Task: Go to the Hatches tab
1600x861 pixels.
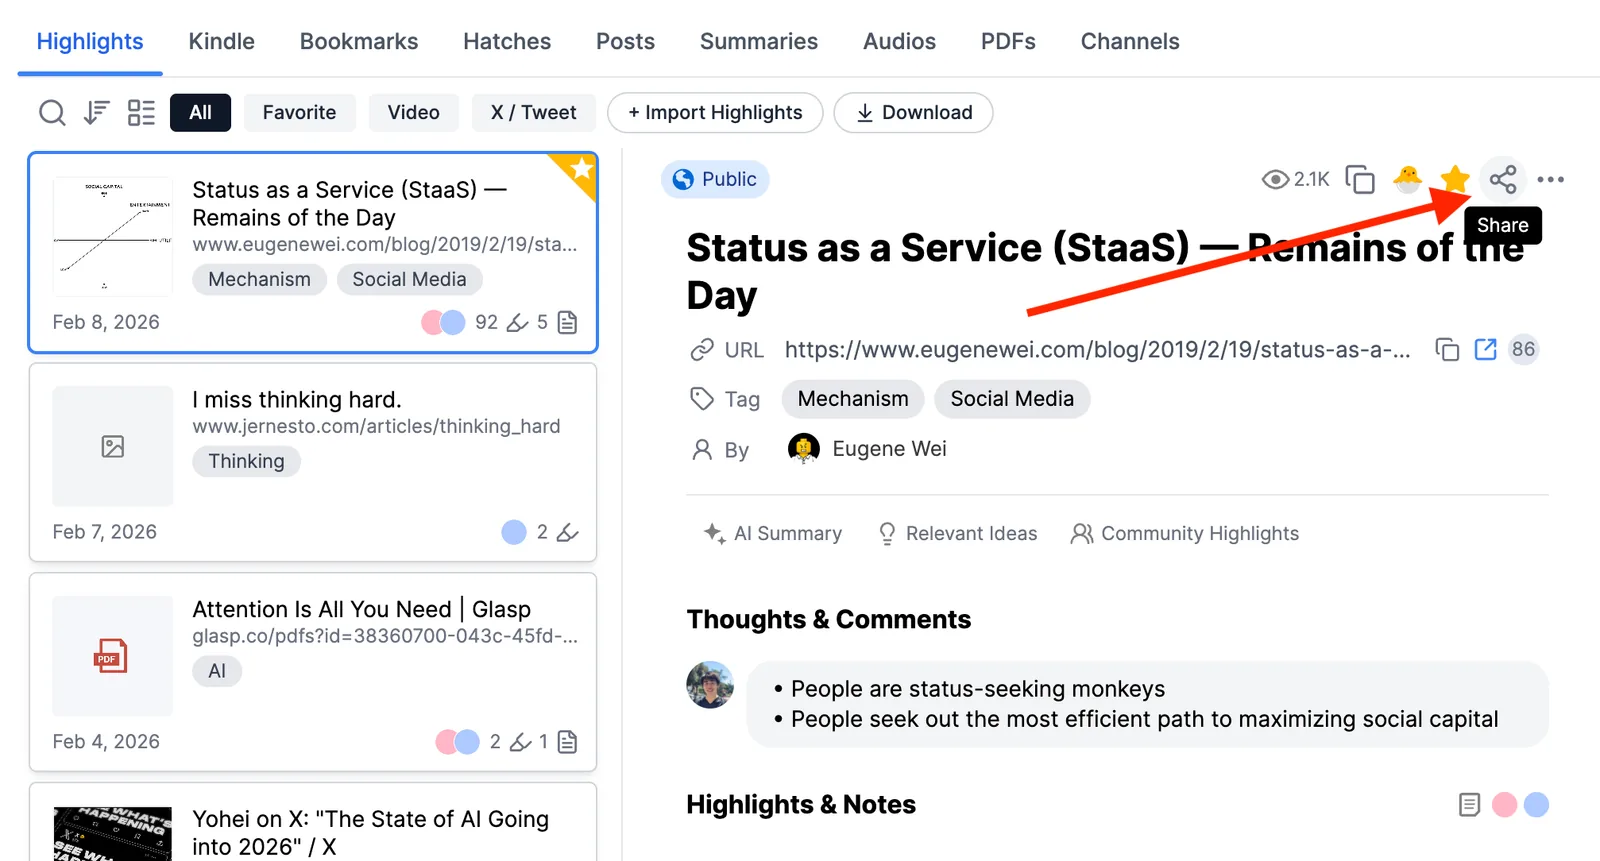Action: pyautogui.click(x=507, y=41)
